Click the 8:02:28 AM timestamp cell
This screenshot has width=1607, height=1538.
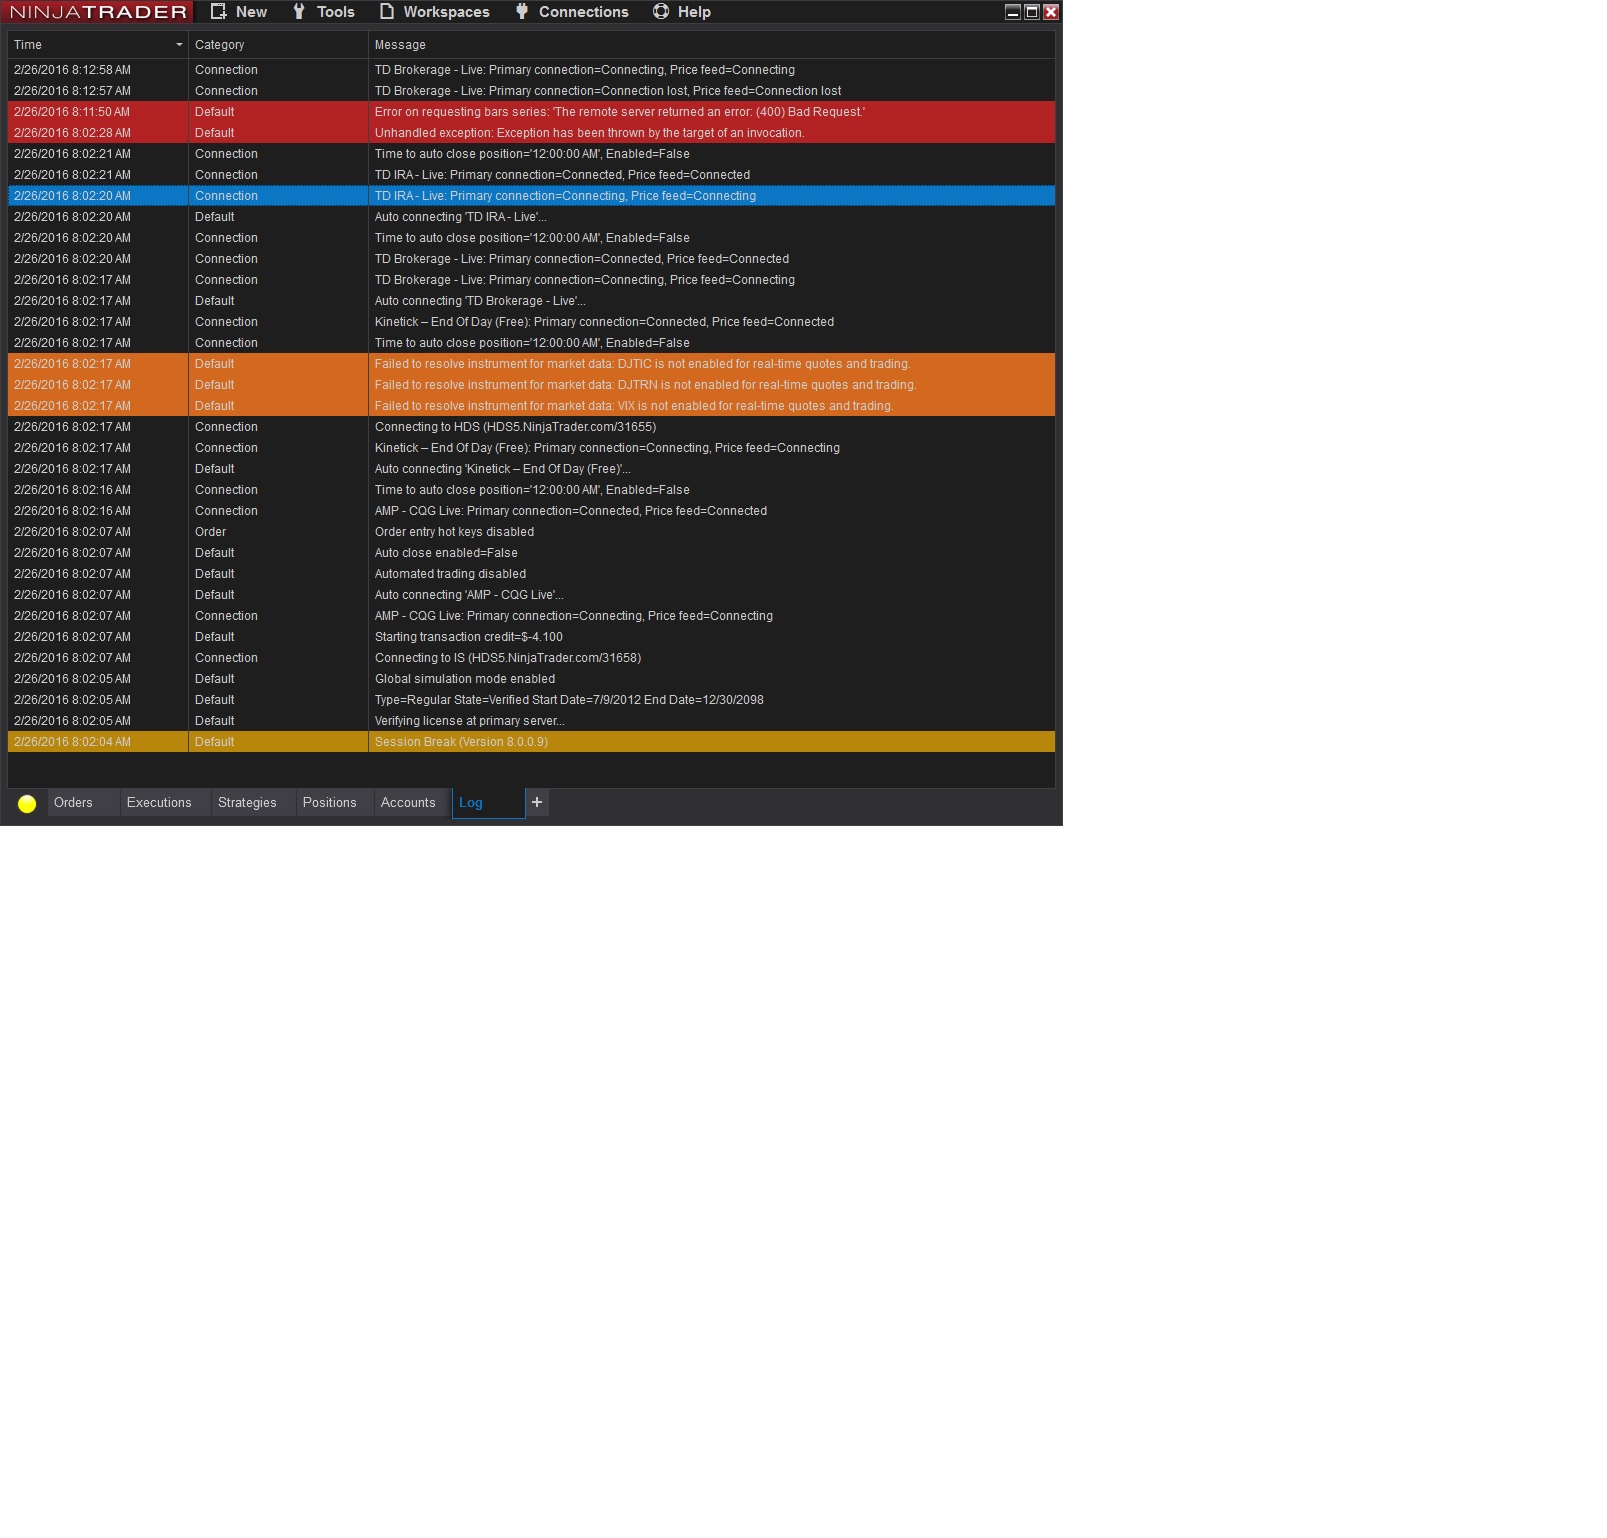click(x=98, y=133)
